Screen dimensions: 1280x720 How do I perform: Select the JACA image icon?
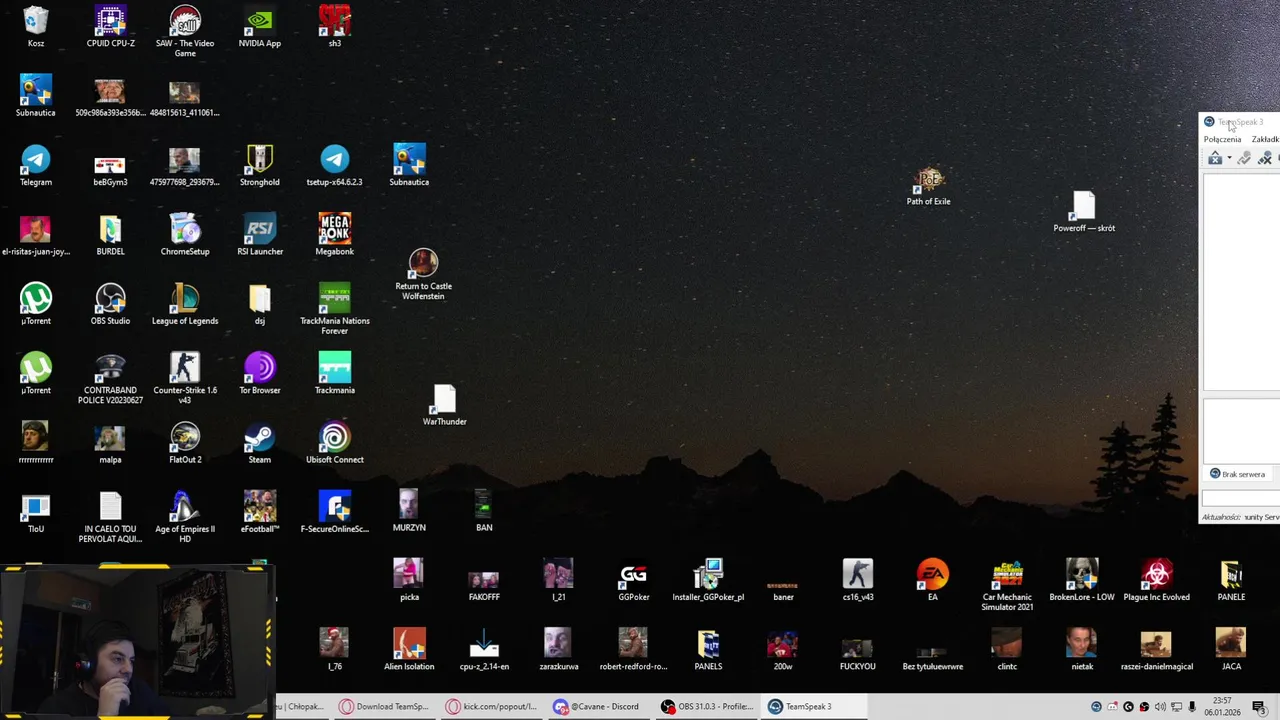[x=1231, y=649]
